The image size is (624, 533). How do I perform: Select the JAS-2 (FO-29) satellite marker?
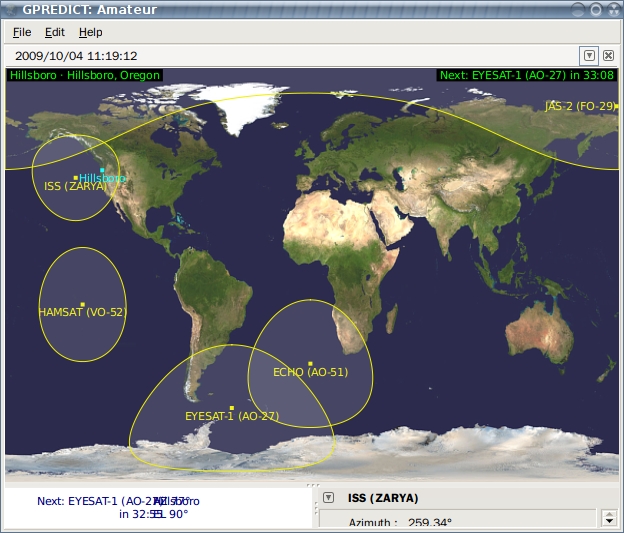[617, 105]
